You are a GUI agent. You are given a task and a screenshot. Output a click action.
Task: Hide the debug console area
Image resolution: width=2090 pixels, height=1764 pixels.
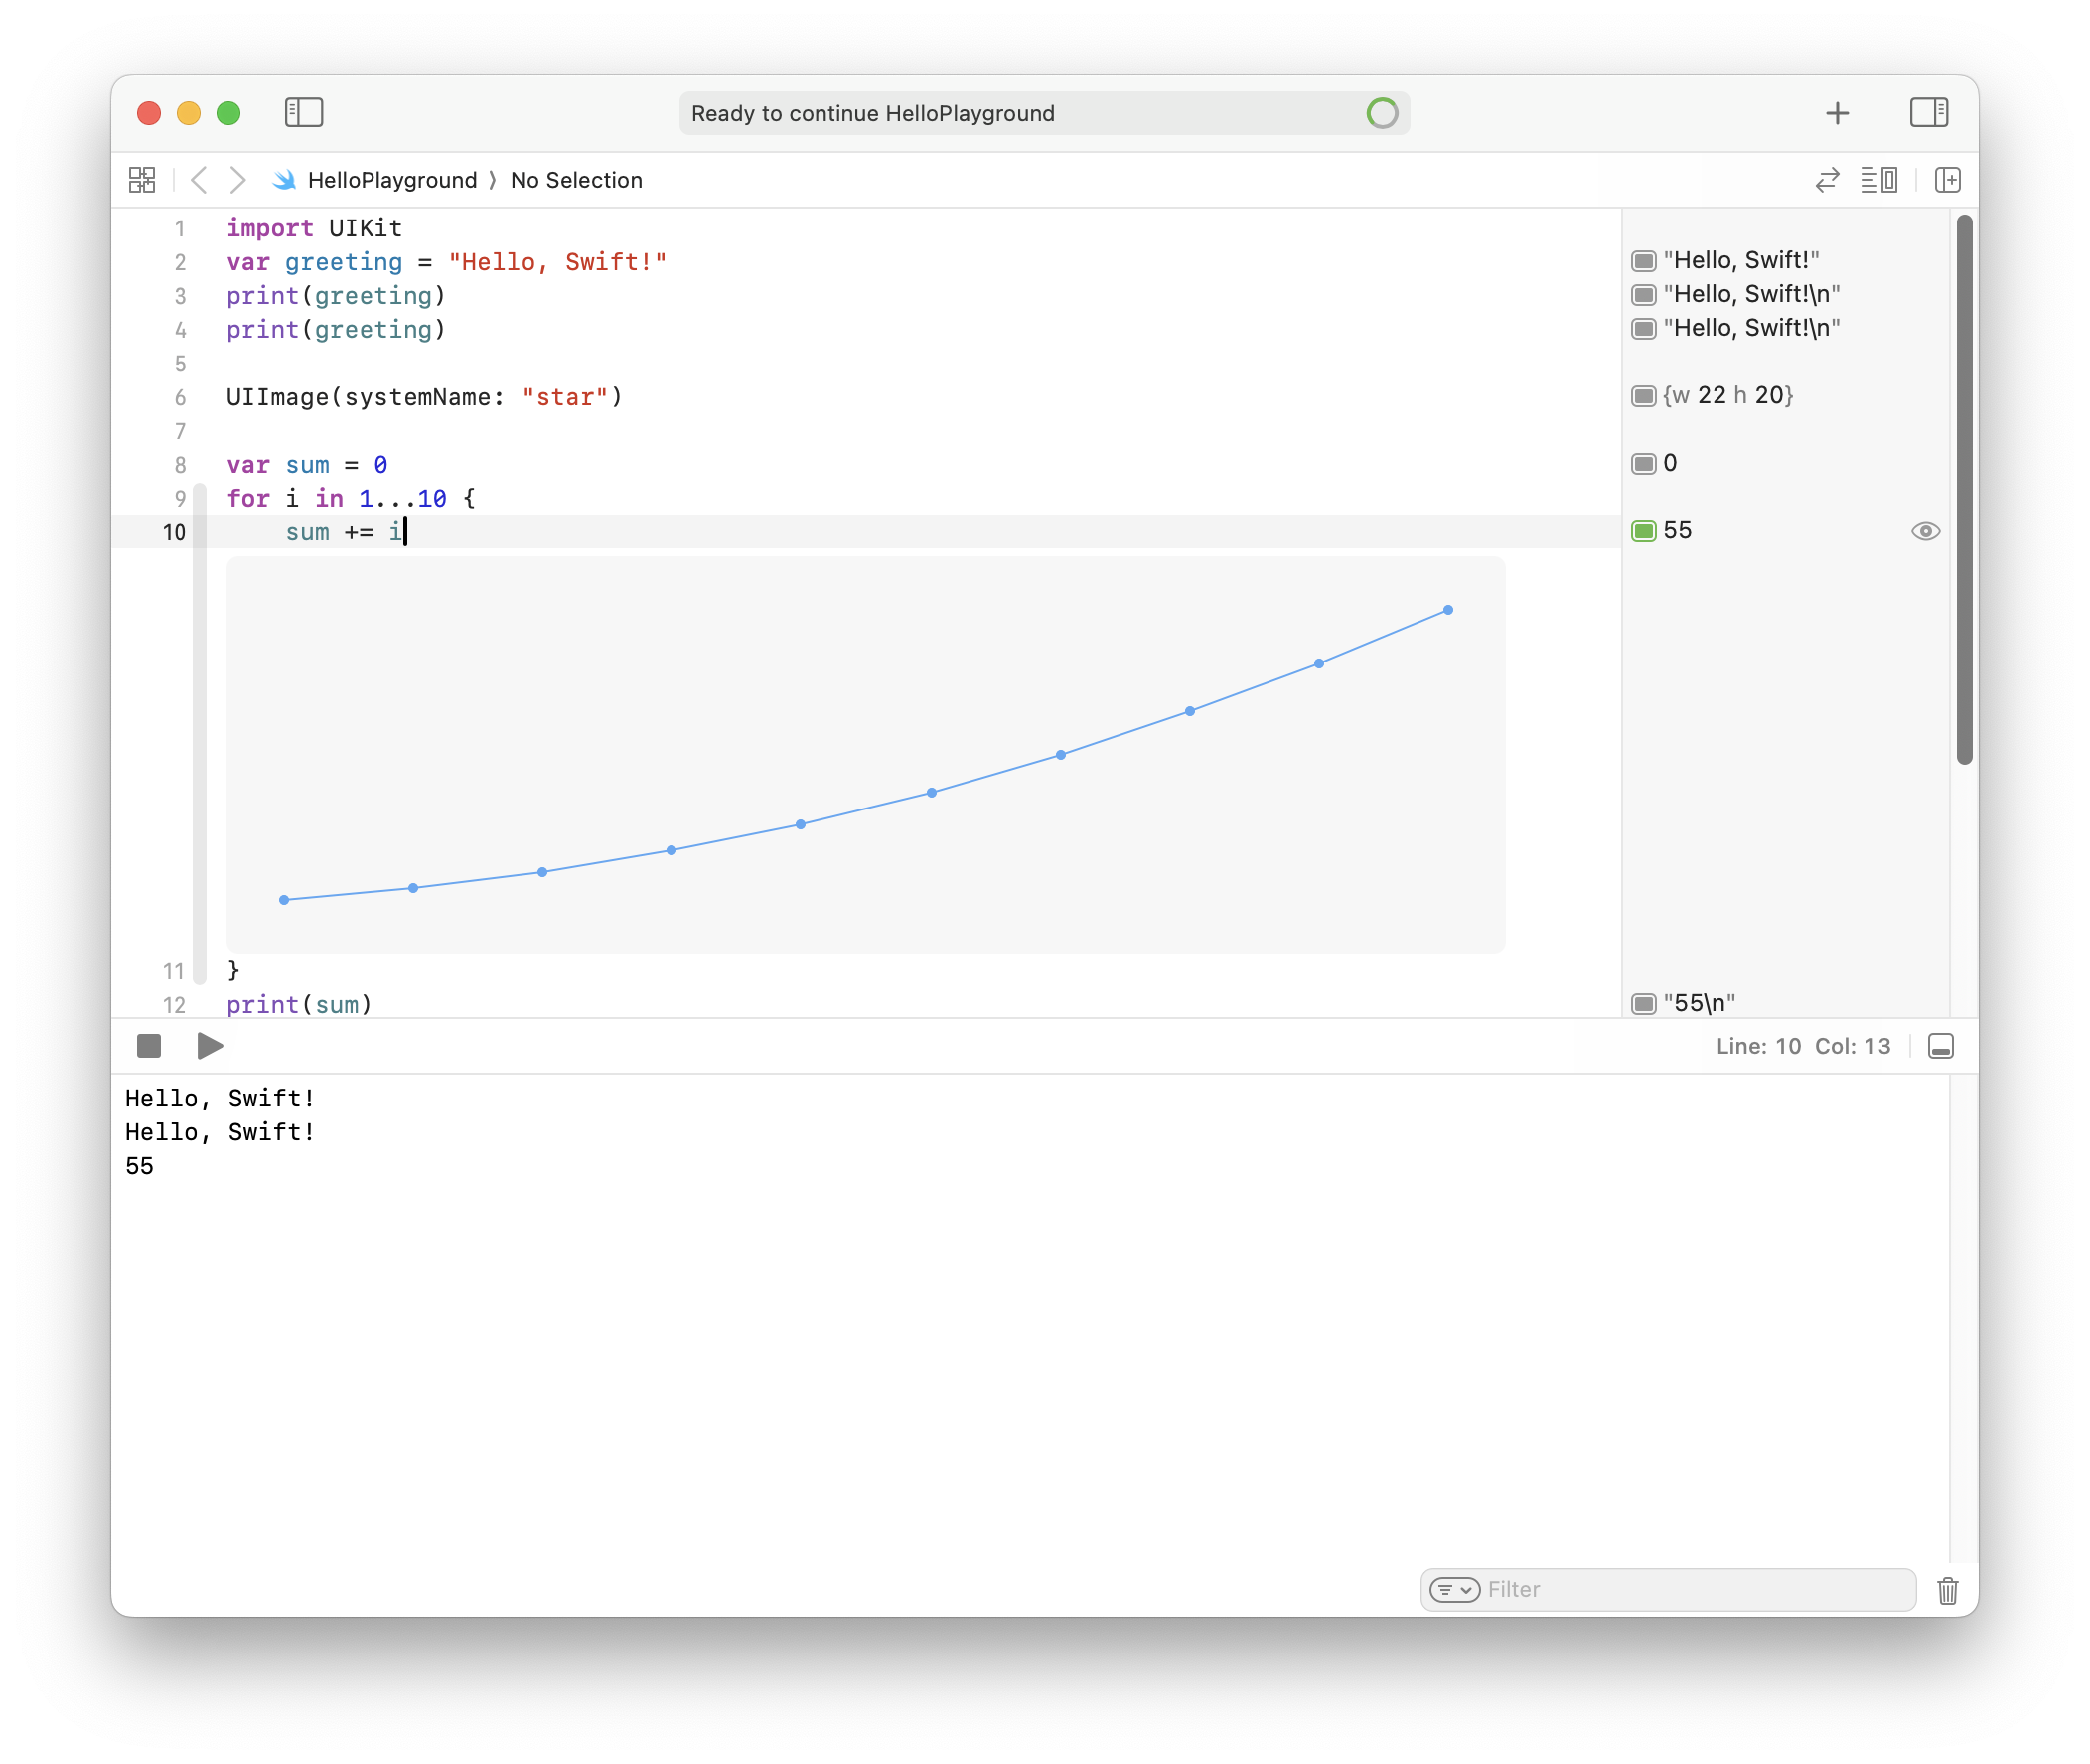pos(1940,1046)
